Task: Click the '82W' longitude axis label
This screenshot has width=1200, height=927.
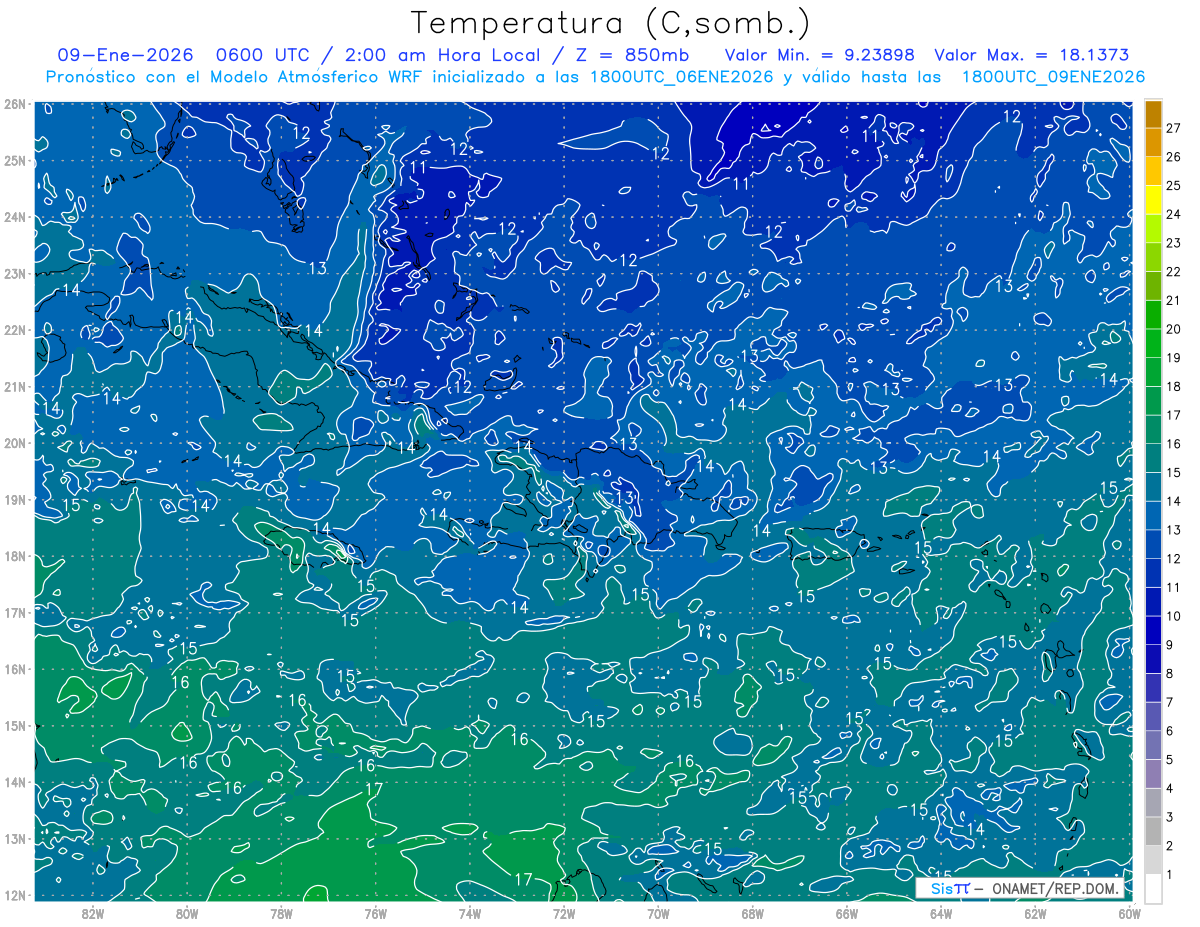Action: point(93,912)
